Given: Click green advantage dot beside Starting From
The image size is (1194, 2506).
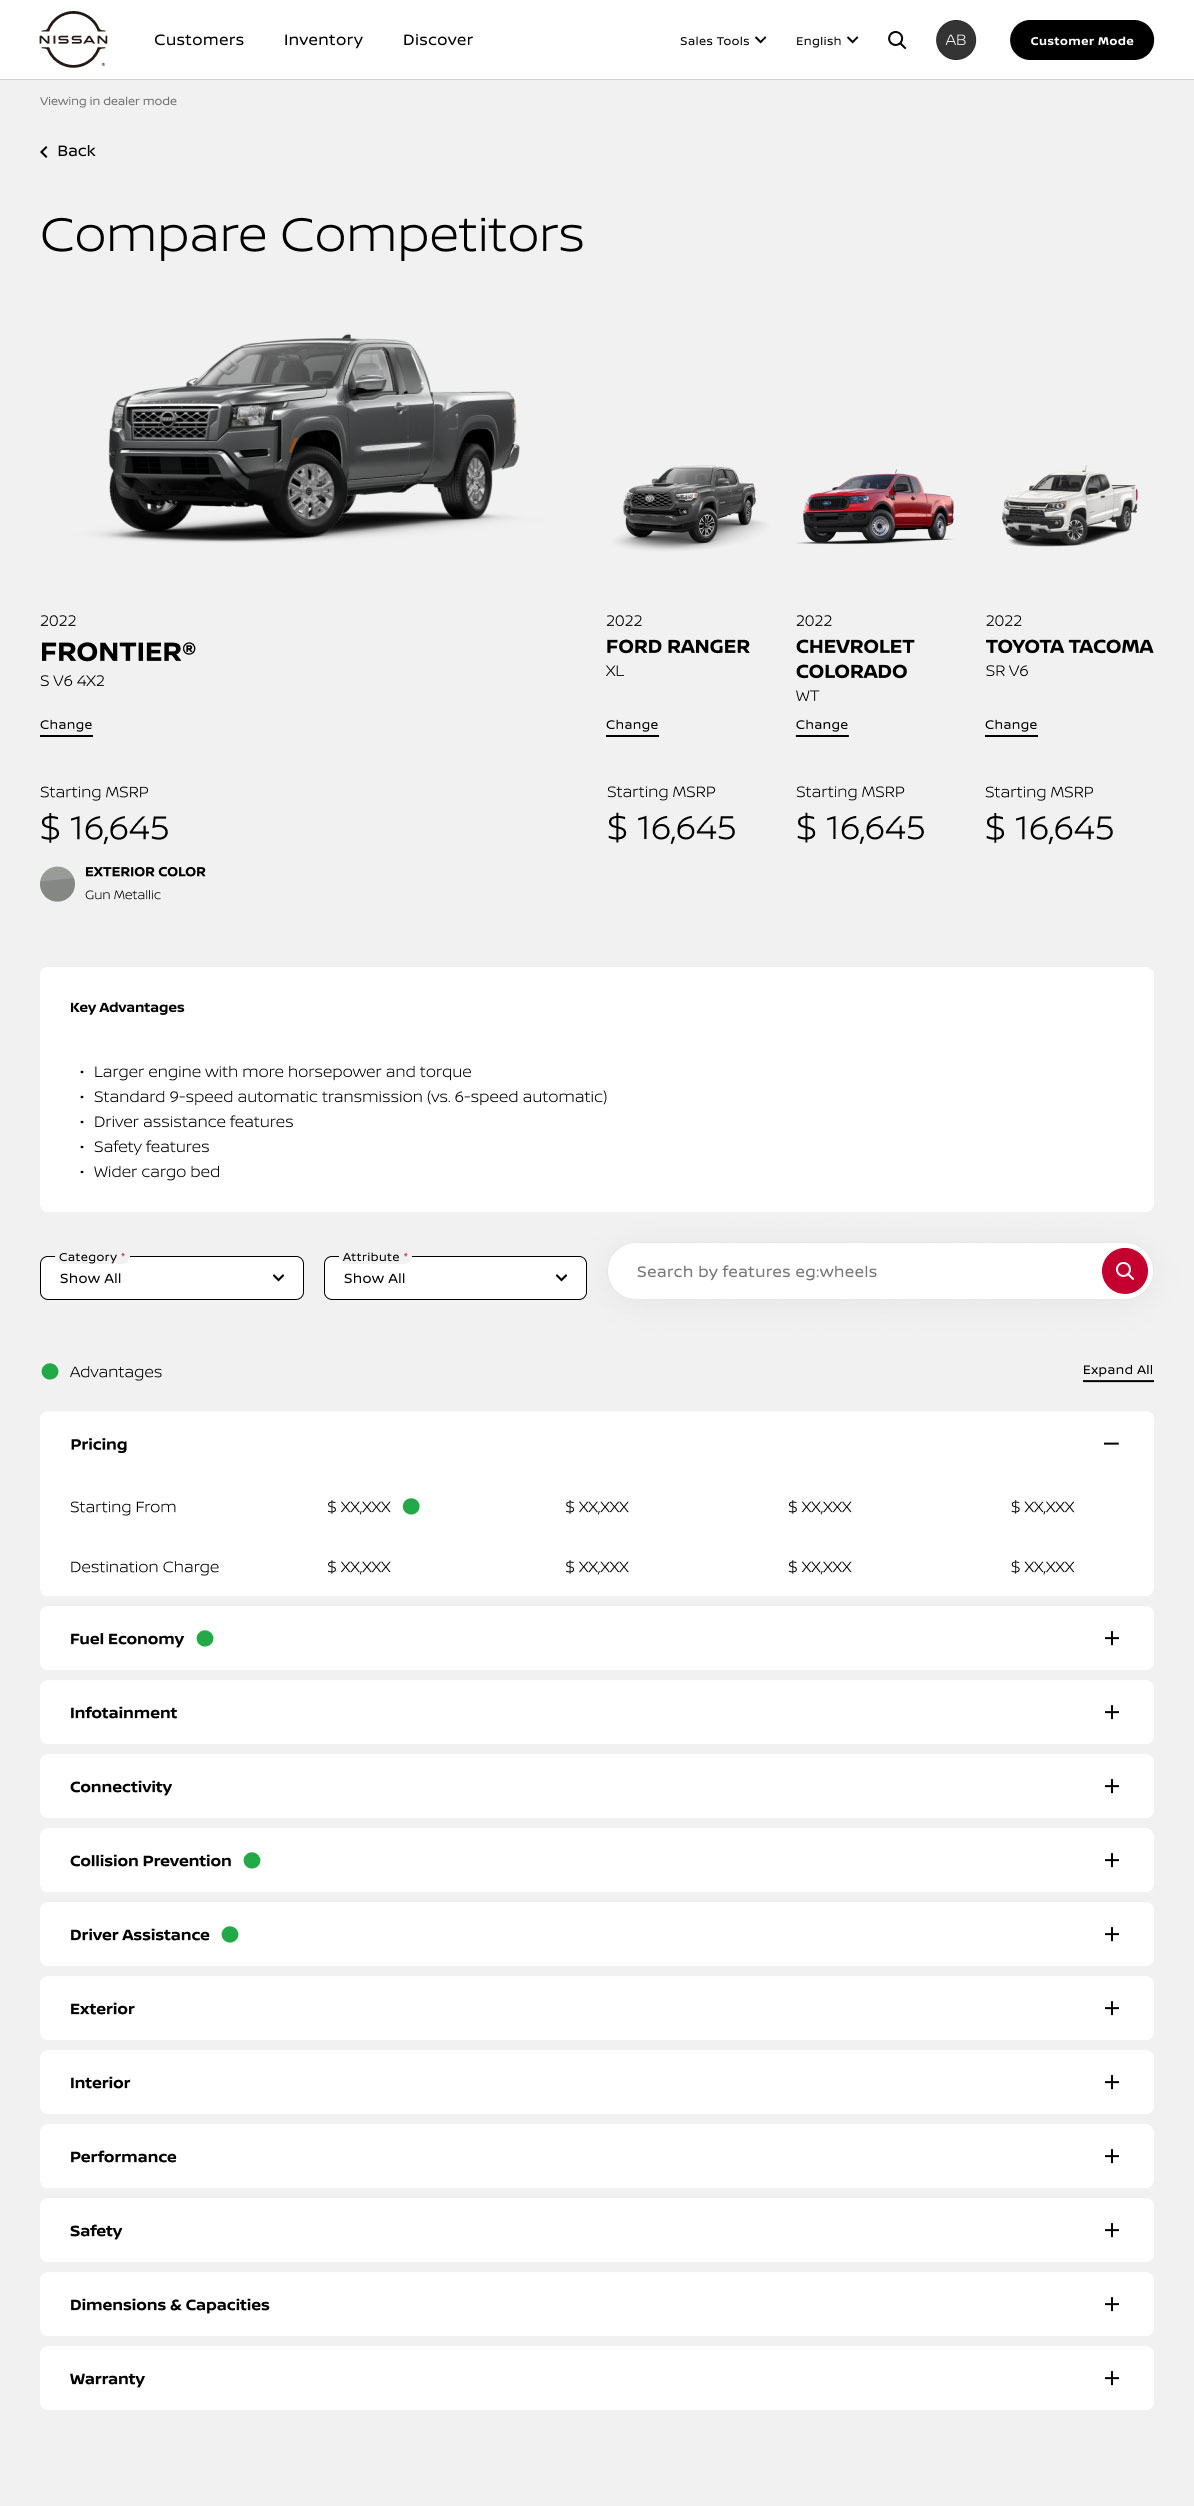Looking at the screenshot, I should click(x=411, y=1506).
